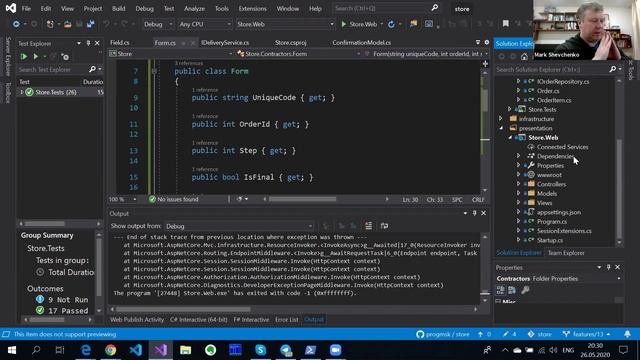640x360 pixels.
Task: Click Clear All icon in Output toolbar
Action: click(369, 226)
